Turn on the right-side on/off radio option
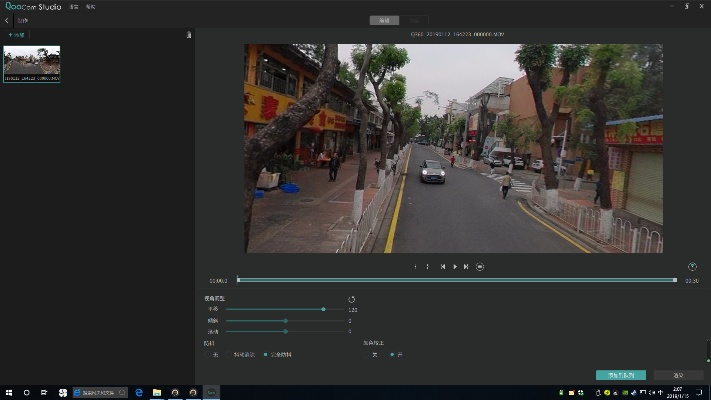 click(x=393, y=354)
